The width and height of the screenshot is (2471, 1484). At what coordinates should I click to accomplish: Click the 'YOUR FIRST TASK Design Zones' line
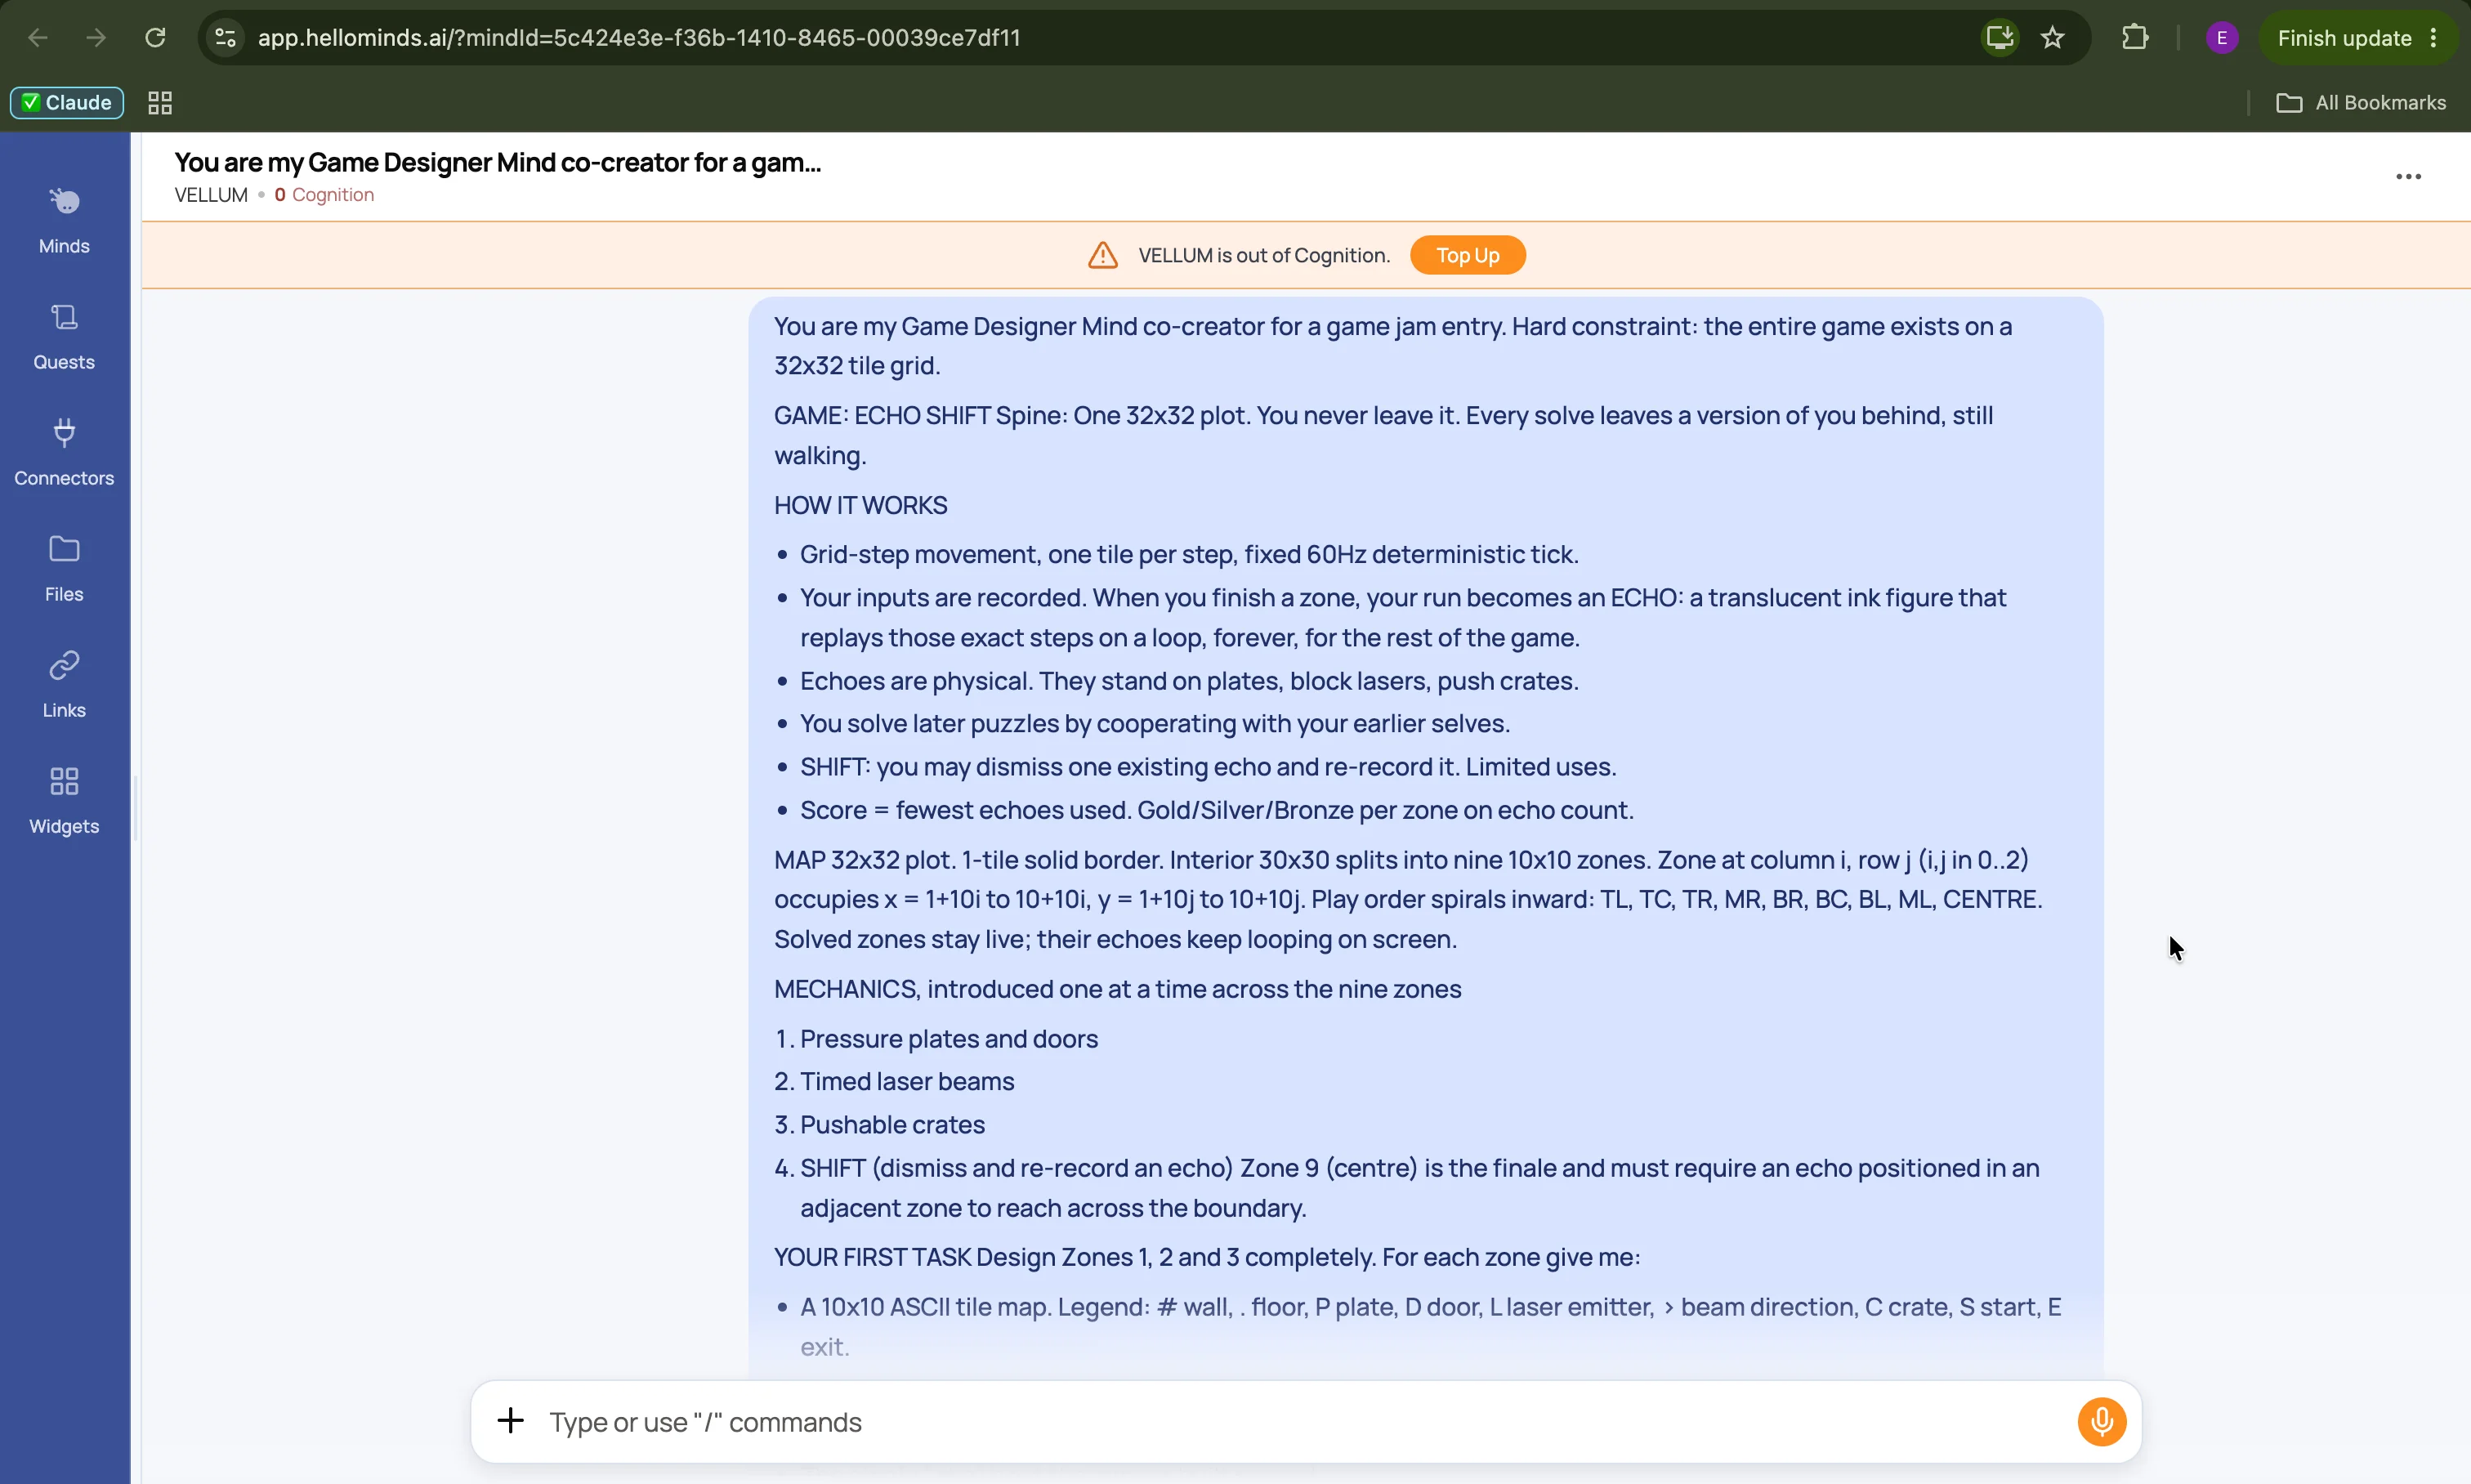pos(1206,1257)
